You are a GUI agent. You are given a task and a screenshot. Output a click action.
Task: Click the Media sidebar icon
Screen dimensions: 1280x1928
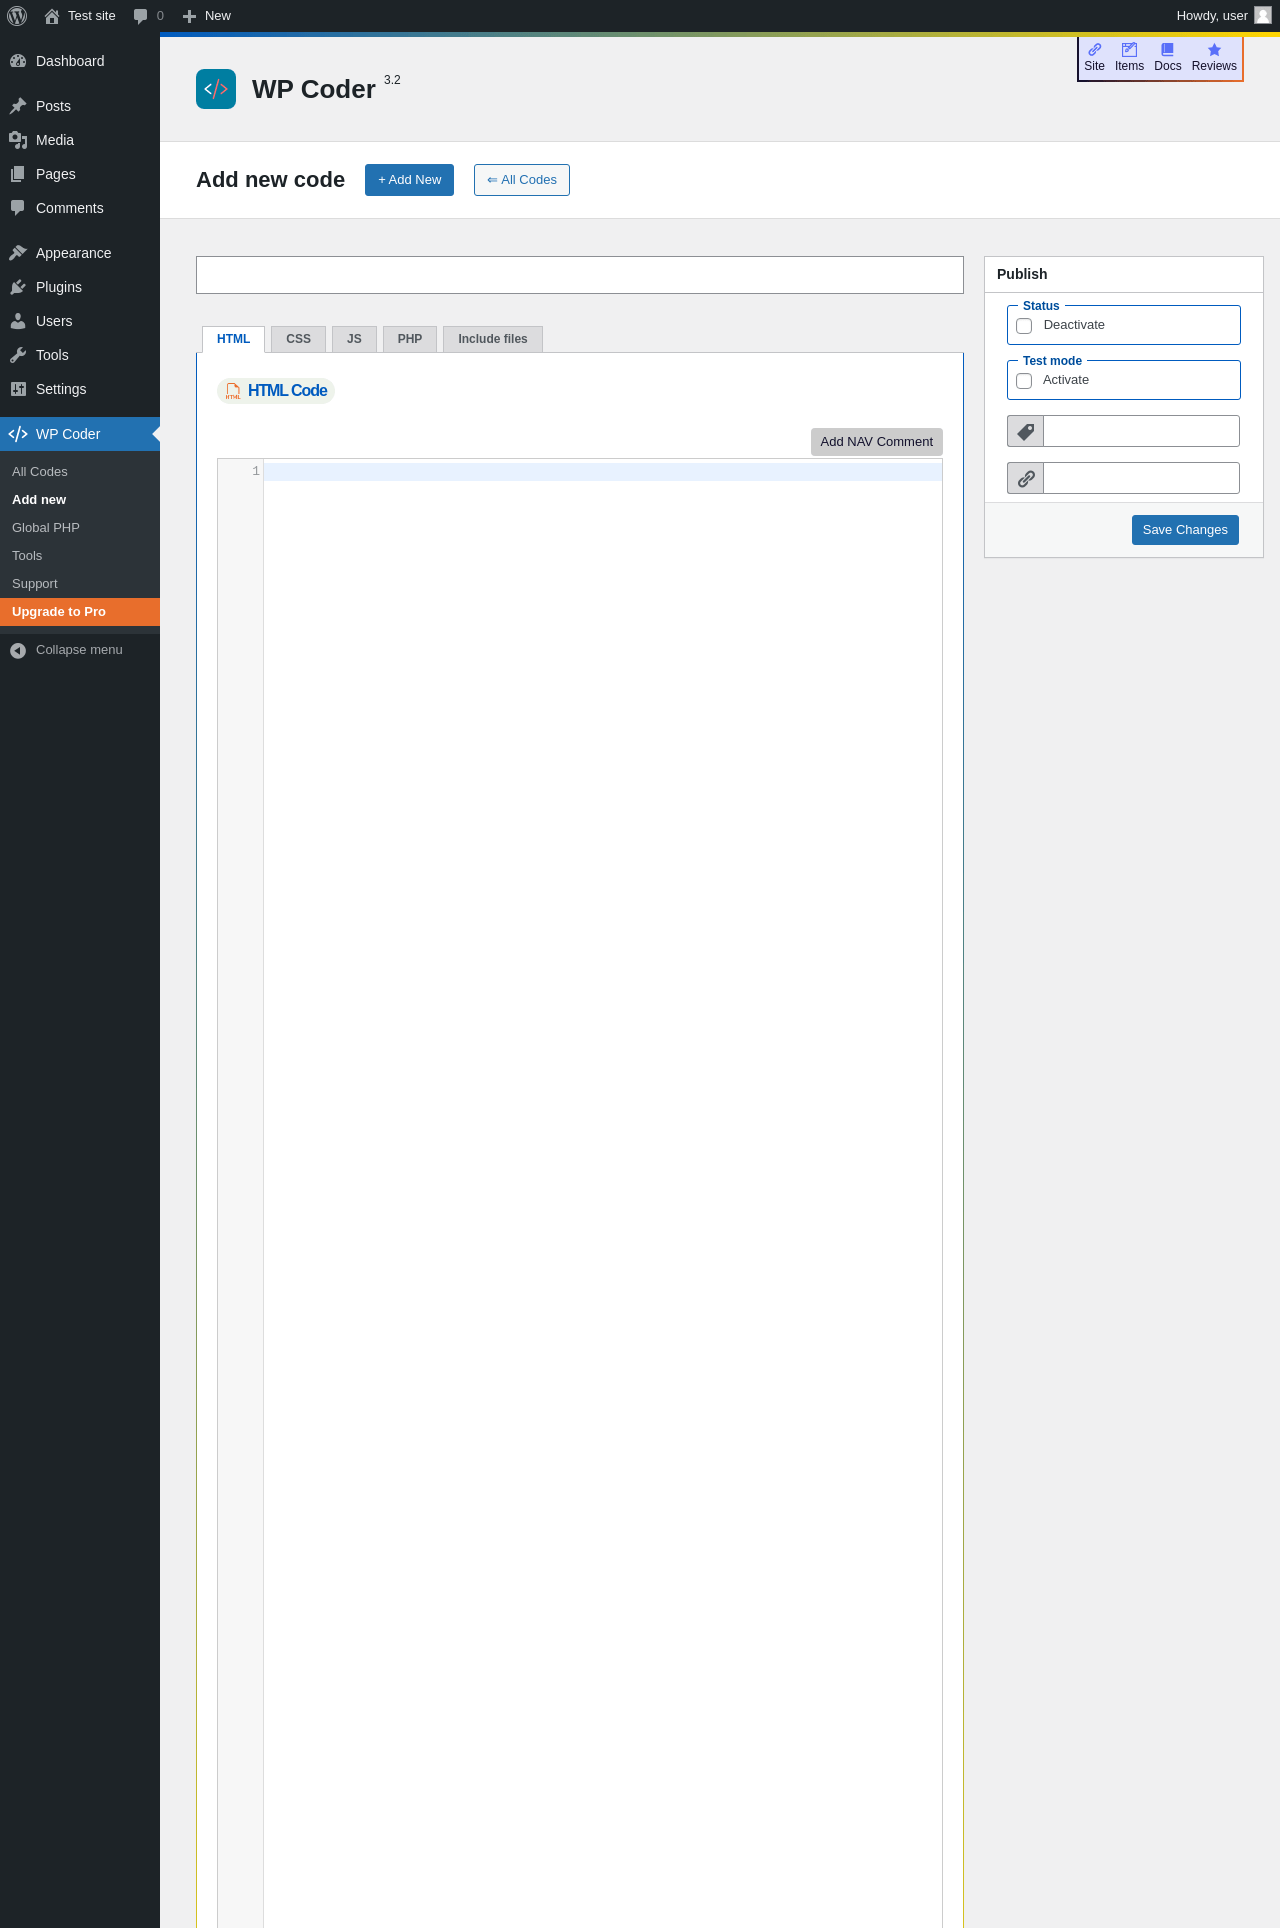18,140
